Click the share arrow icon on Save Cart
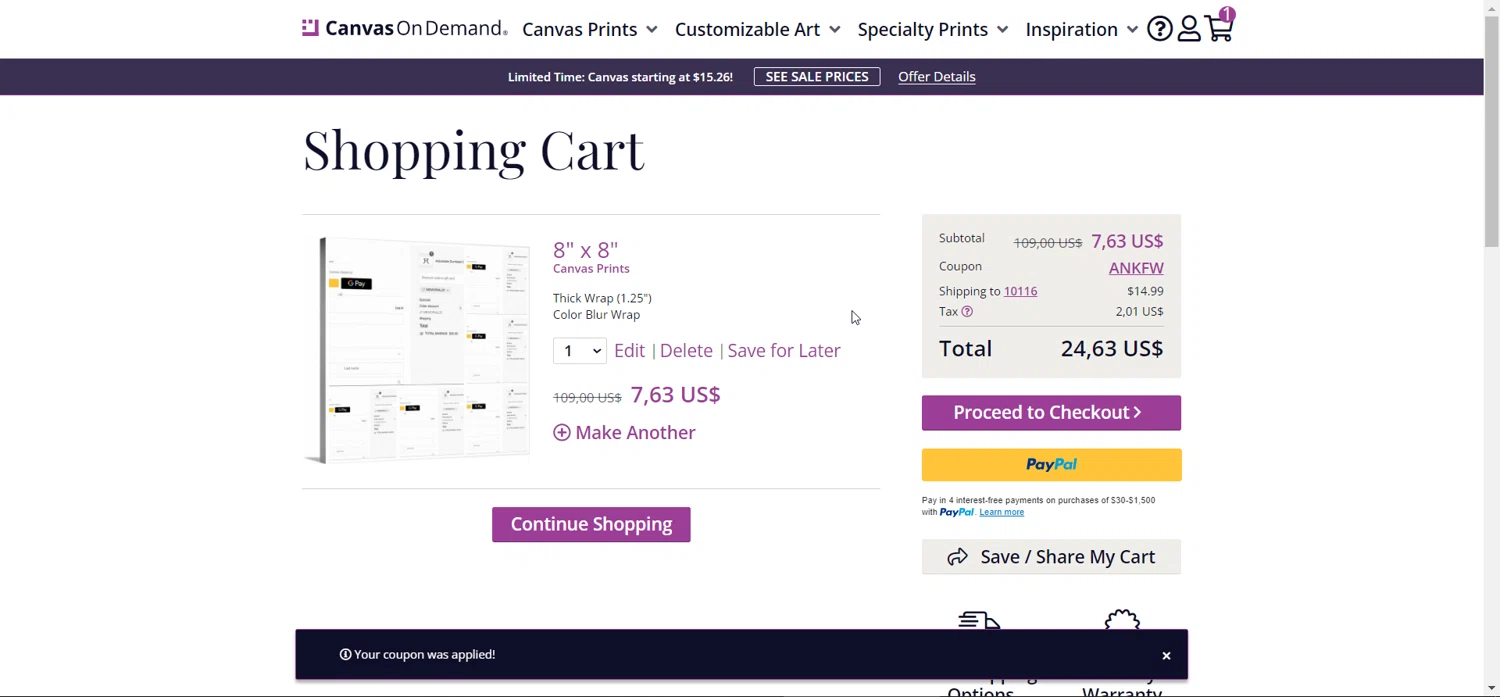 tap(957, 557)
